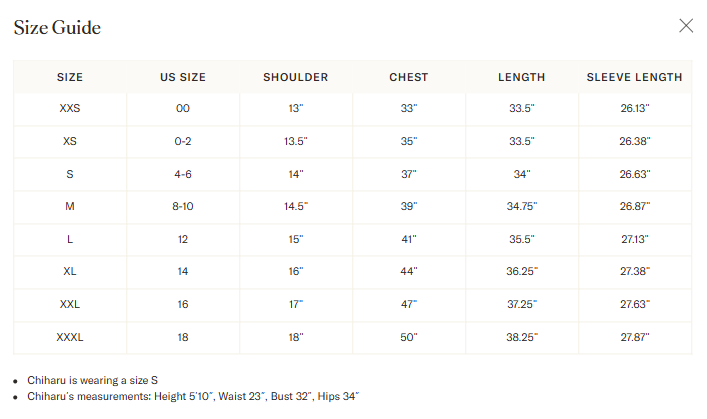Click the 27.87" sleeve length value
Viewport: 707px width, 419px height.
point(635,337)
